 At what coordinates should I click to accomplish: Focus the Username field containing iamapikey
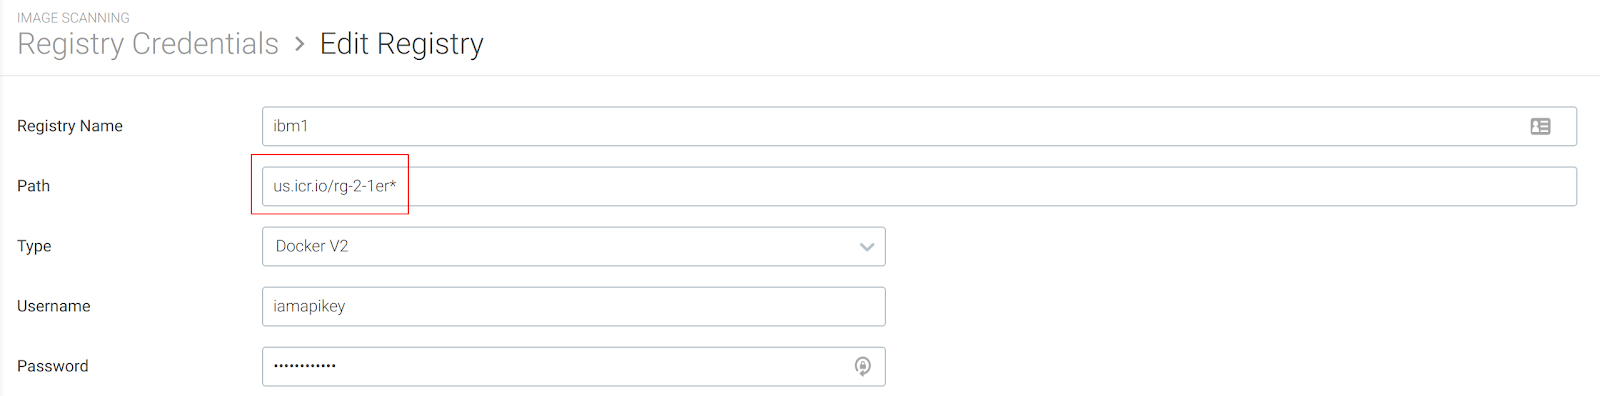point(574,306)
